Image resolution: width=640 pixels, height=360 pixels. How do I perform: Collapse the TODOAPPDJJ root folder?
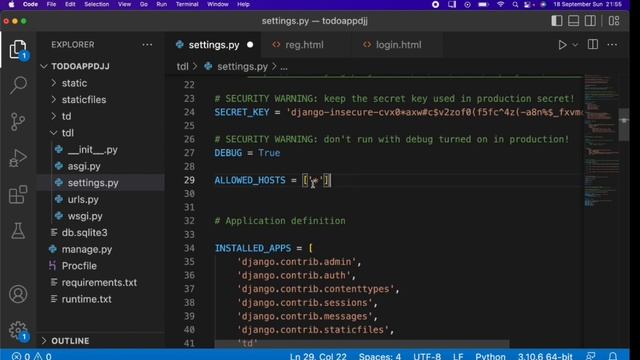(44, 66)
